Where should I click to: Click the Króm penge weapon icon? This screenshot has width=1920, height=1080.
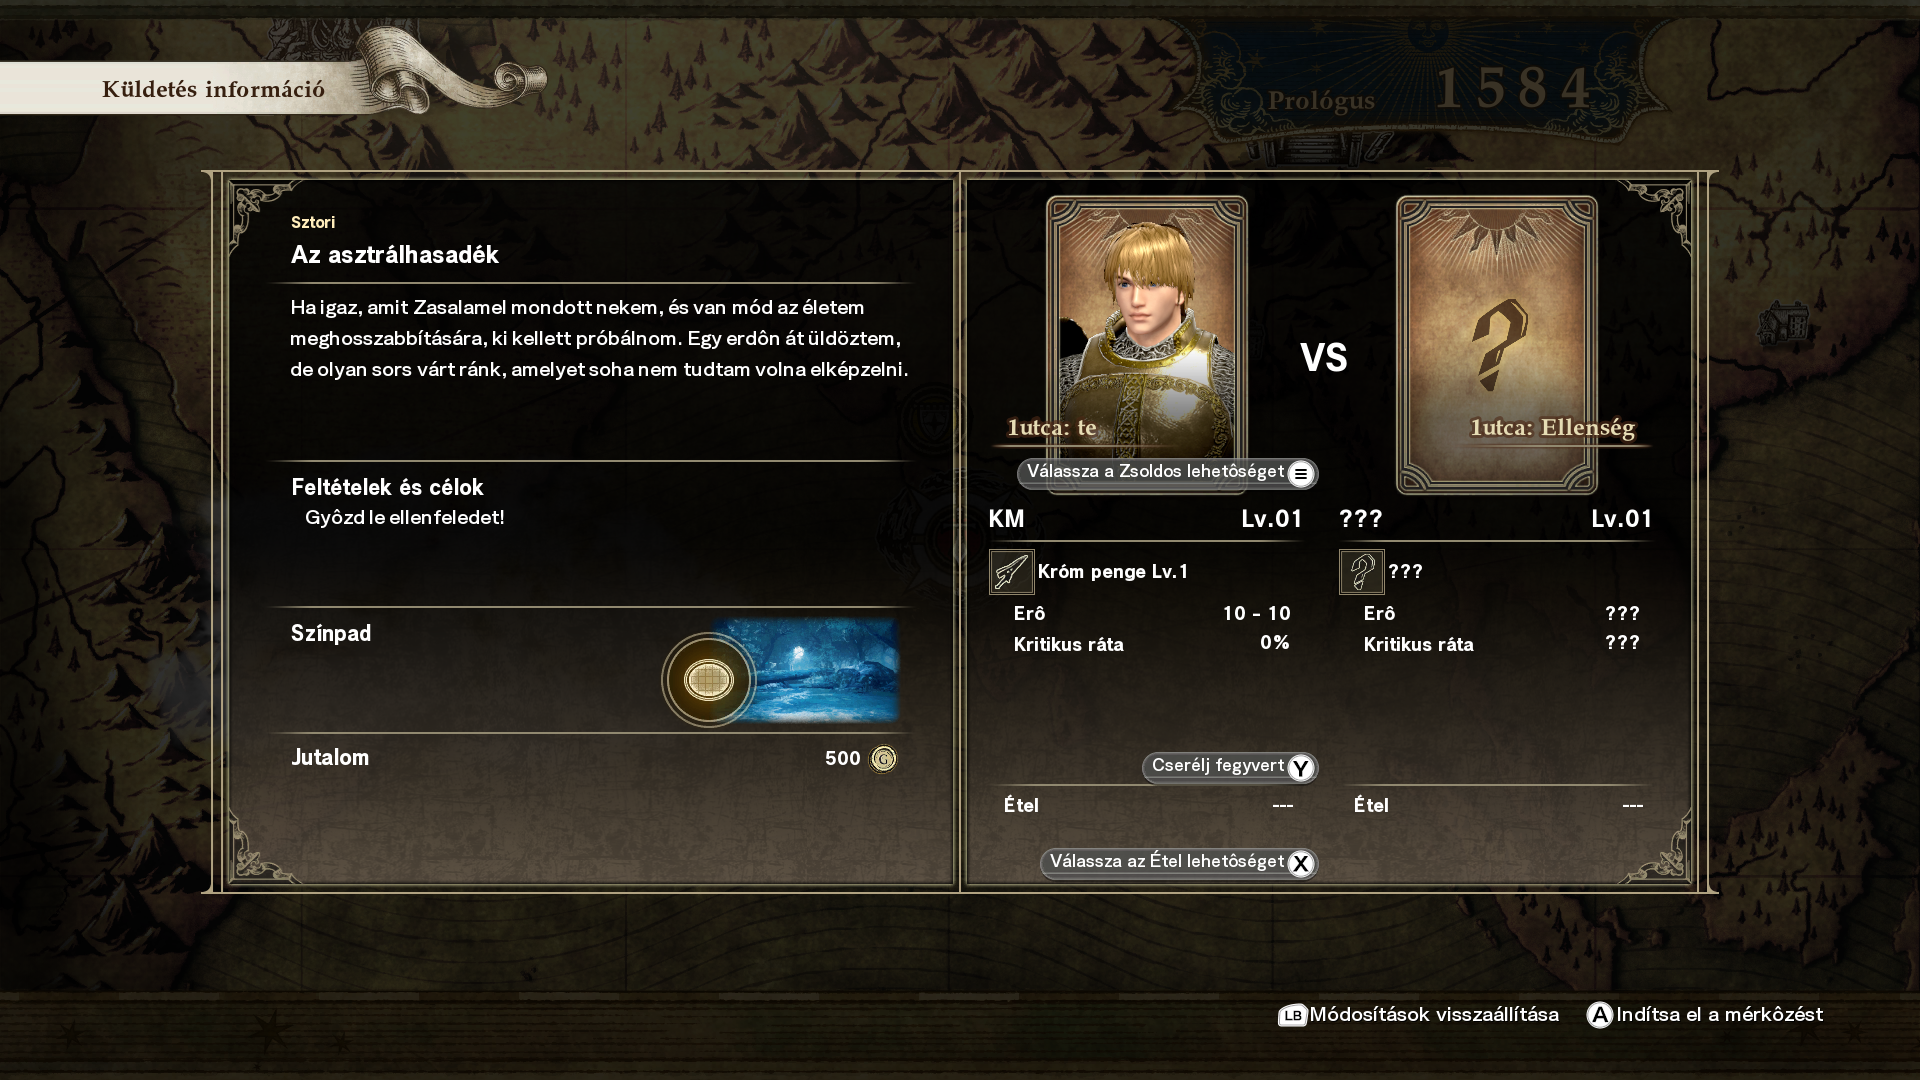(1011, 572)
